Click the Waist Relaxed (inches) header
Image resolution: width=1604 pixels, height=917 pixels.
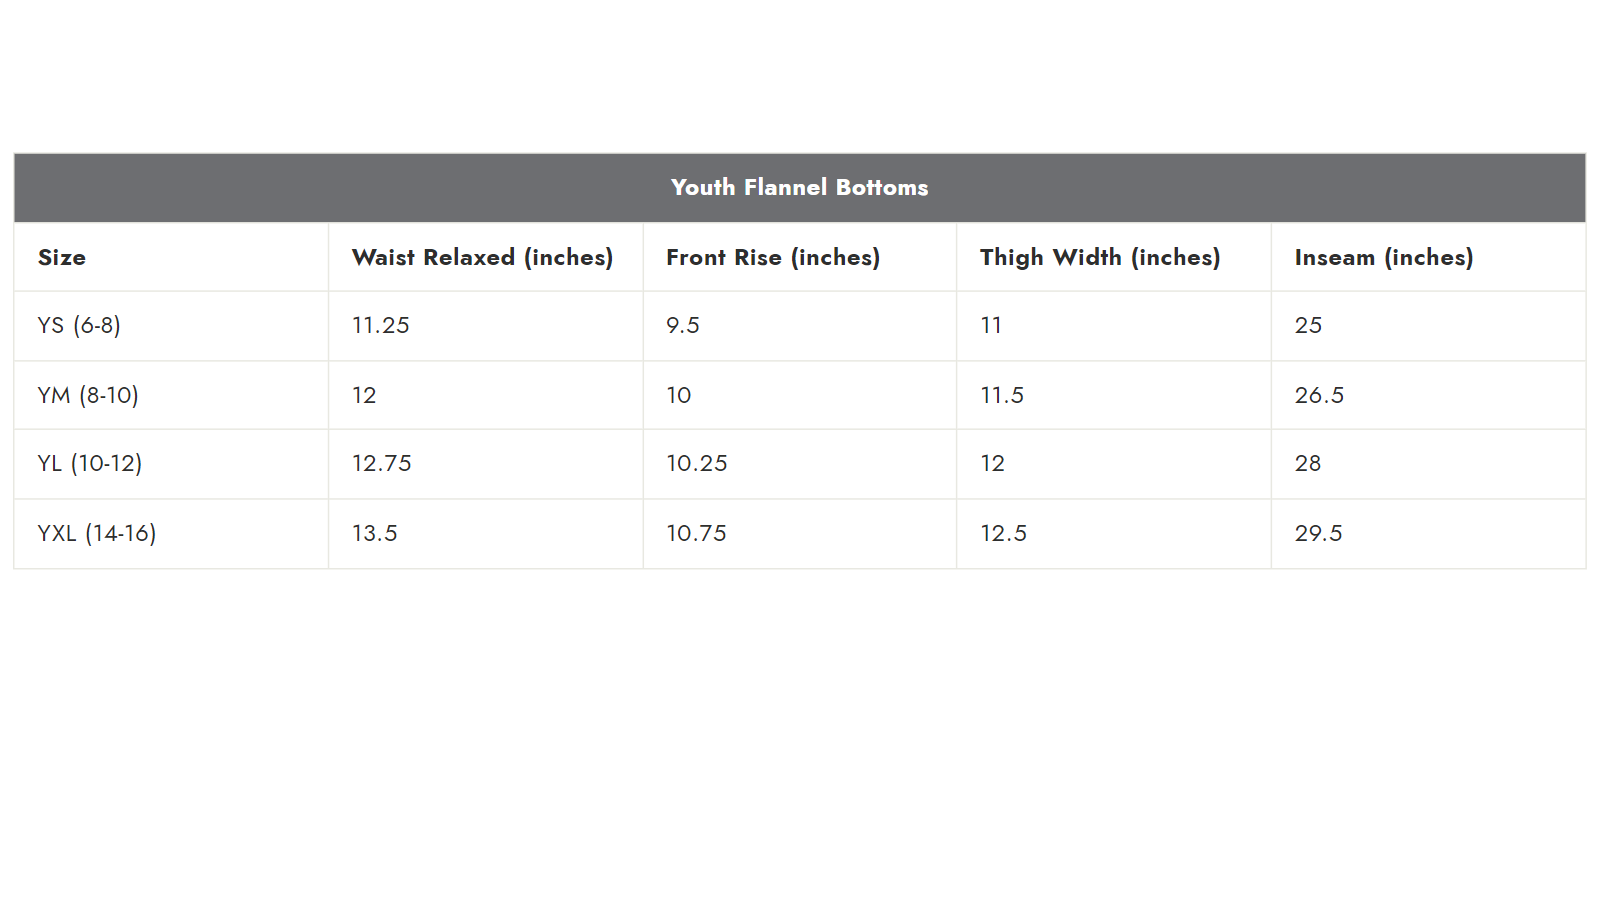click(482, 257)
